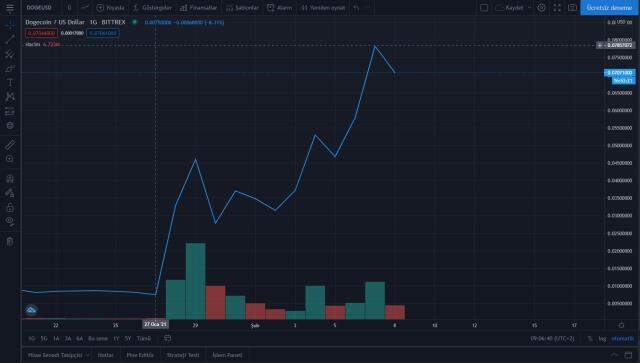Viewport: 640px width, 363px height.
Task: Select the ruler measure tool
Action: [x=10, y=145]
